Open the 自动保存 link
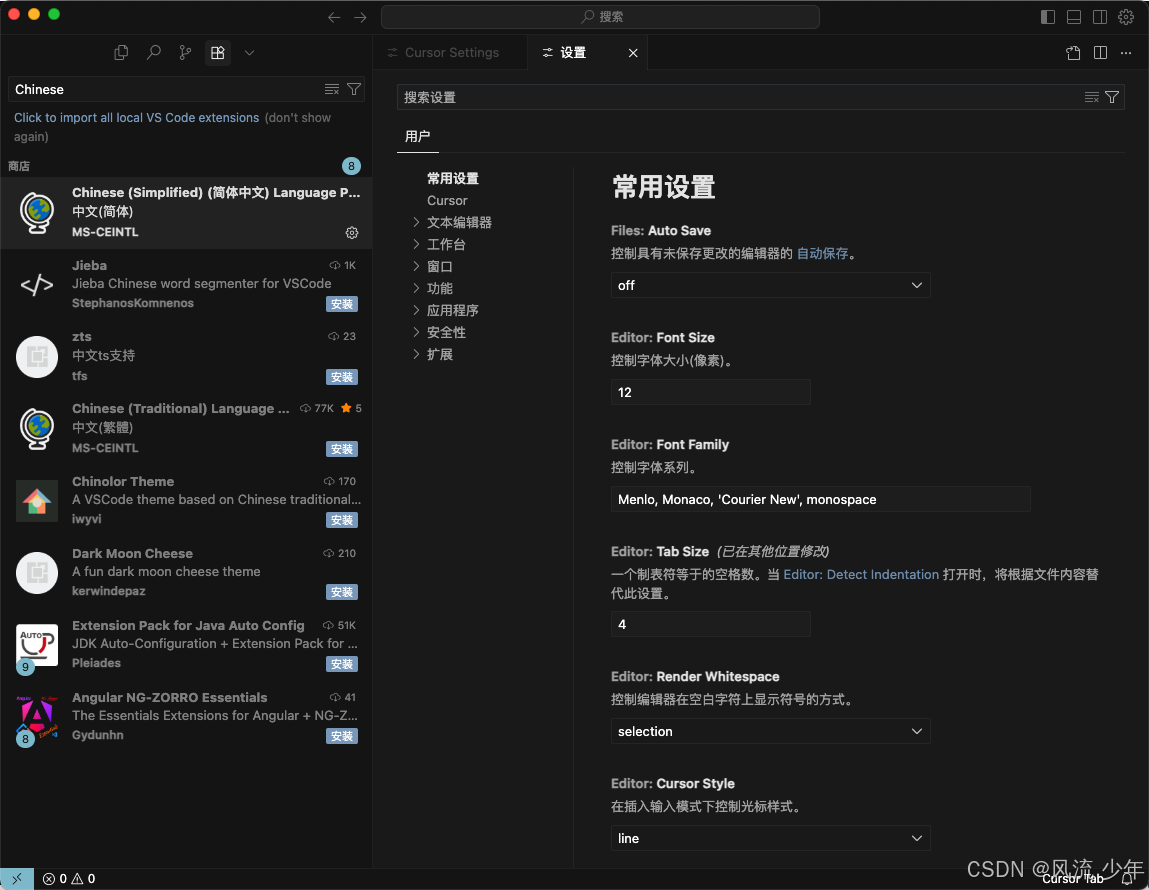The width and height of the screenshot is (1149, 890). coord(822,253)
